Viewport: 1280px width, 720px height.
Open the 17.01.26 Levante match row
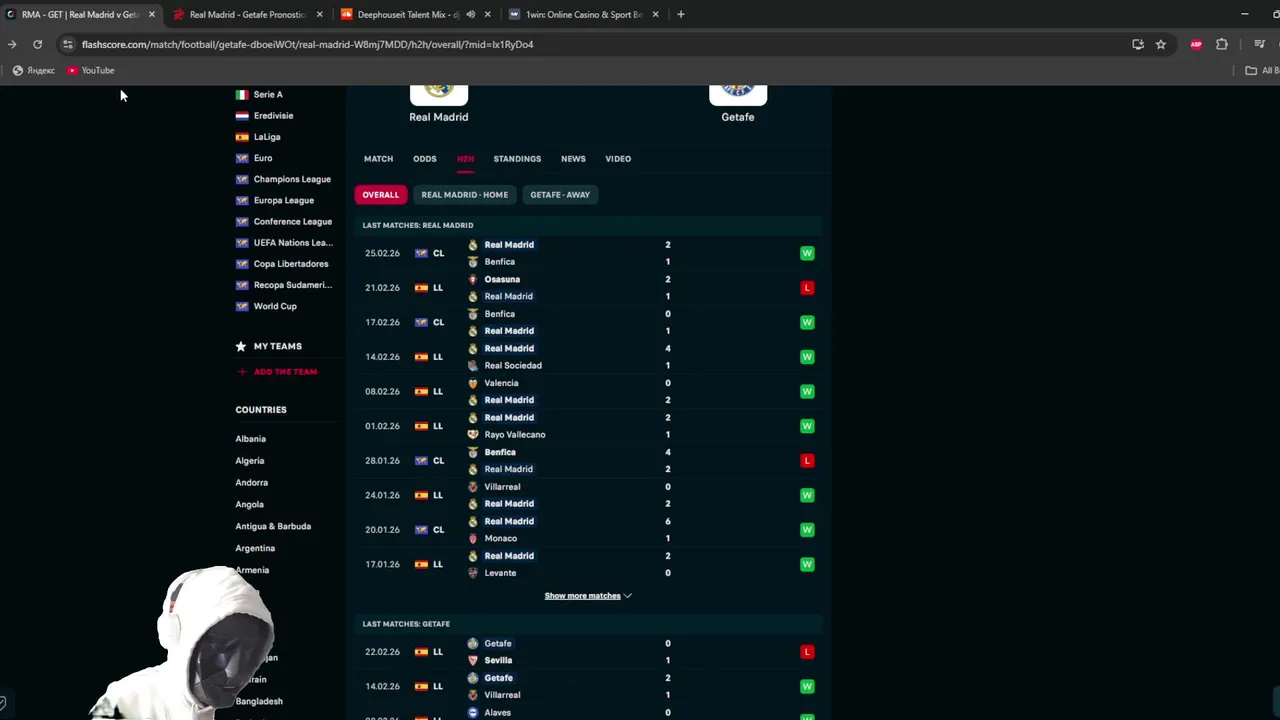coord(590,564)
